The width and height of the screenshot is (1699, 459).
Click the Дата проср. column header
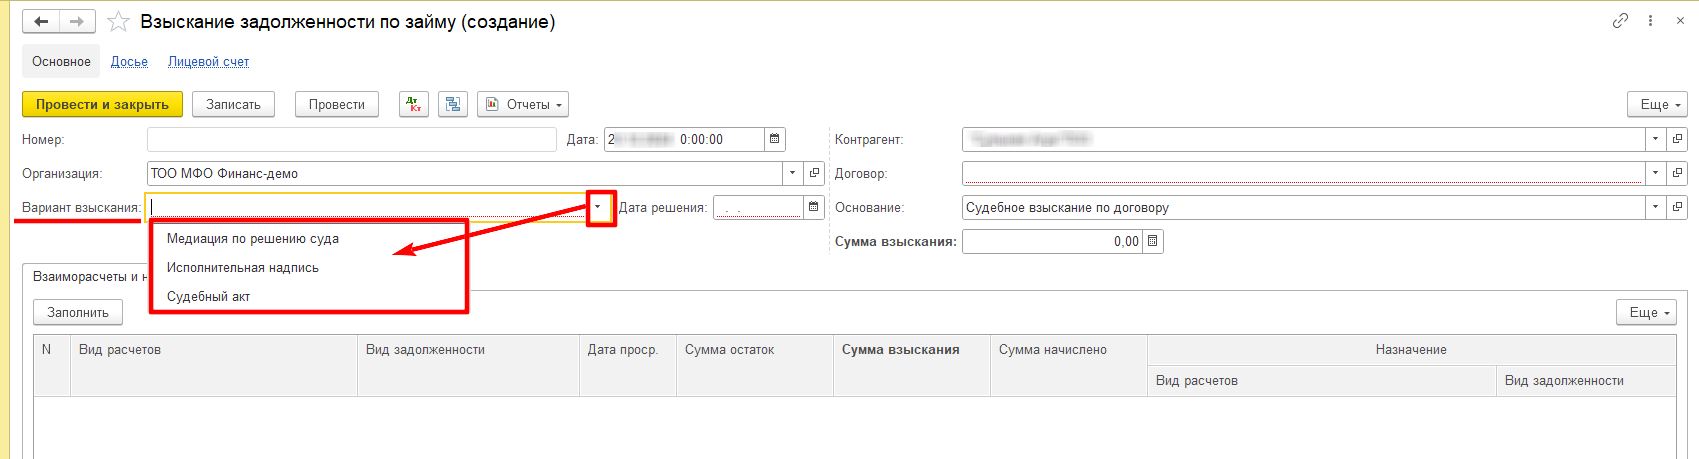click(628, 365)
